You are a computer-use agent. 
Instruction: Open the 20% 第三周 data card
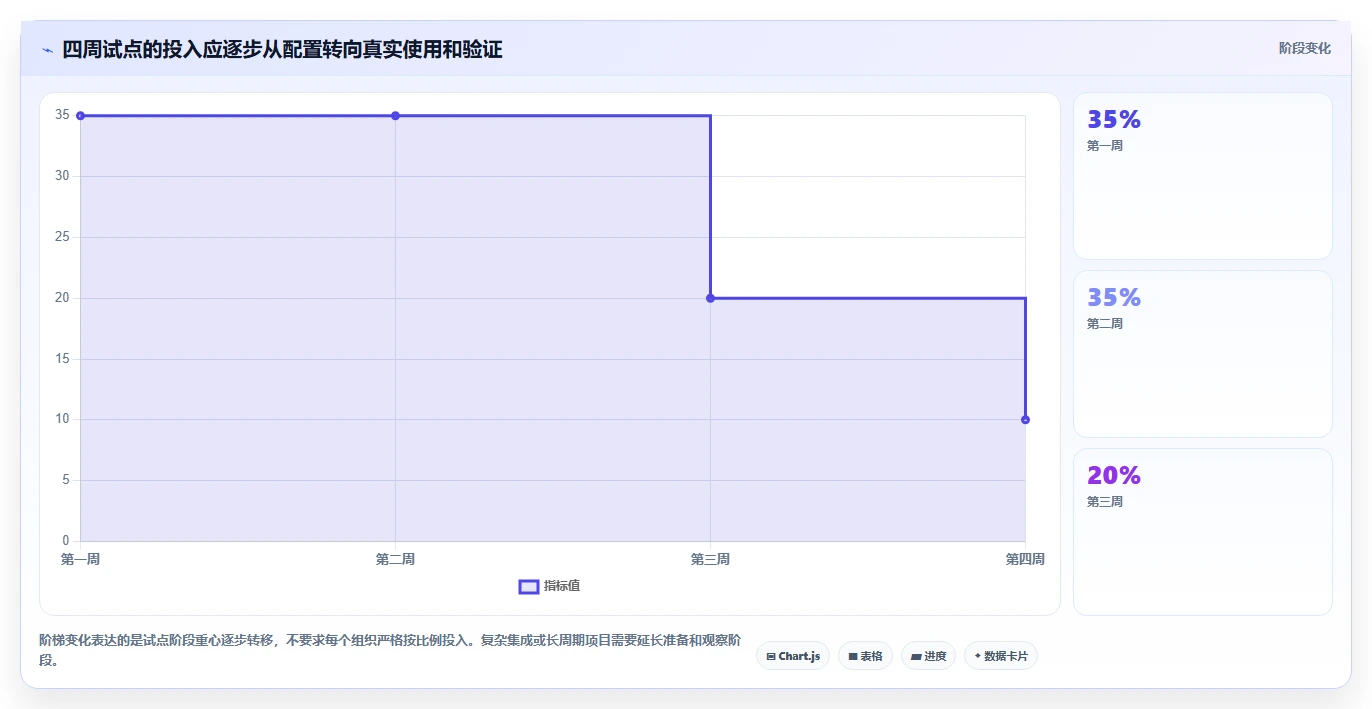click(x=1203, y=532)
